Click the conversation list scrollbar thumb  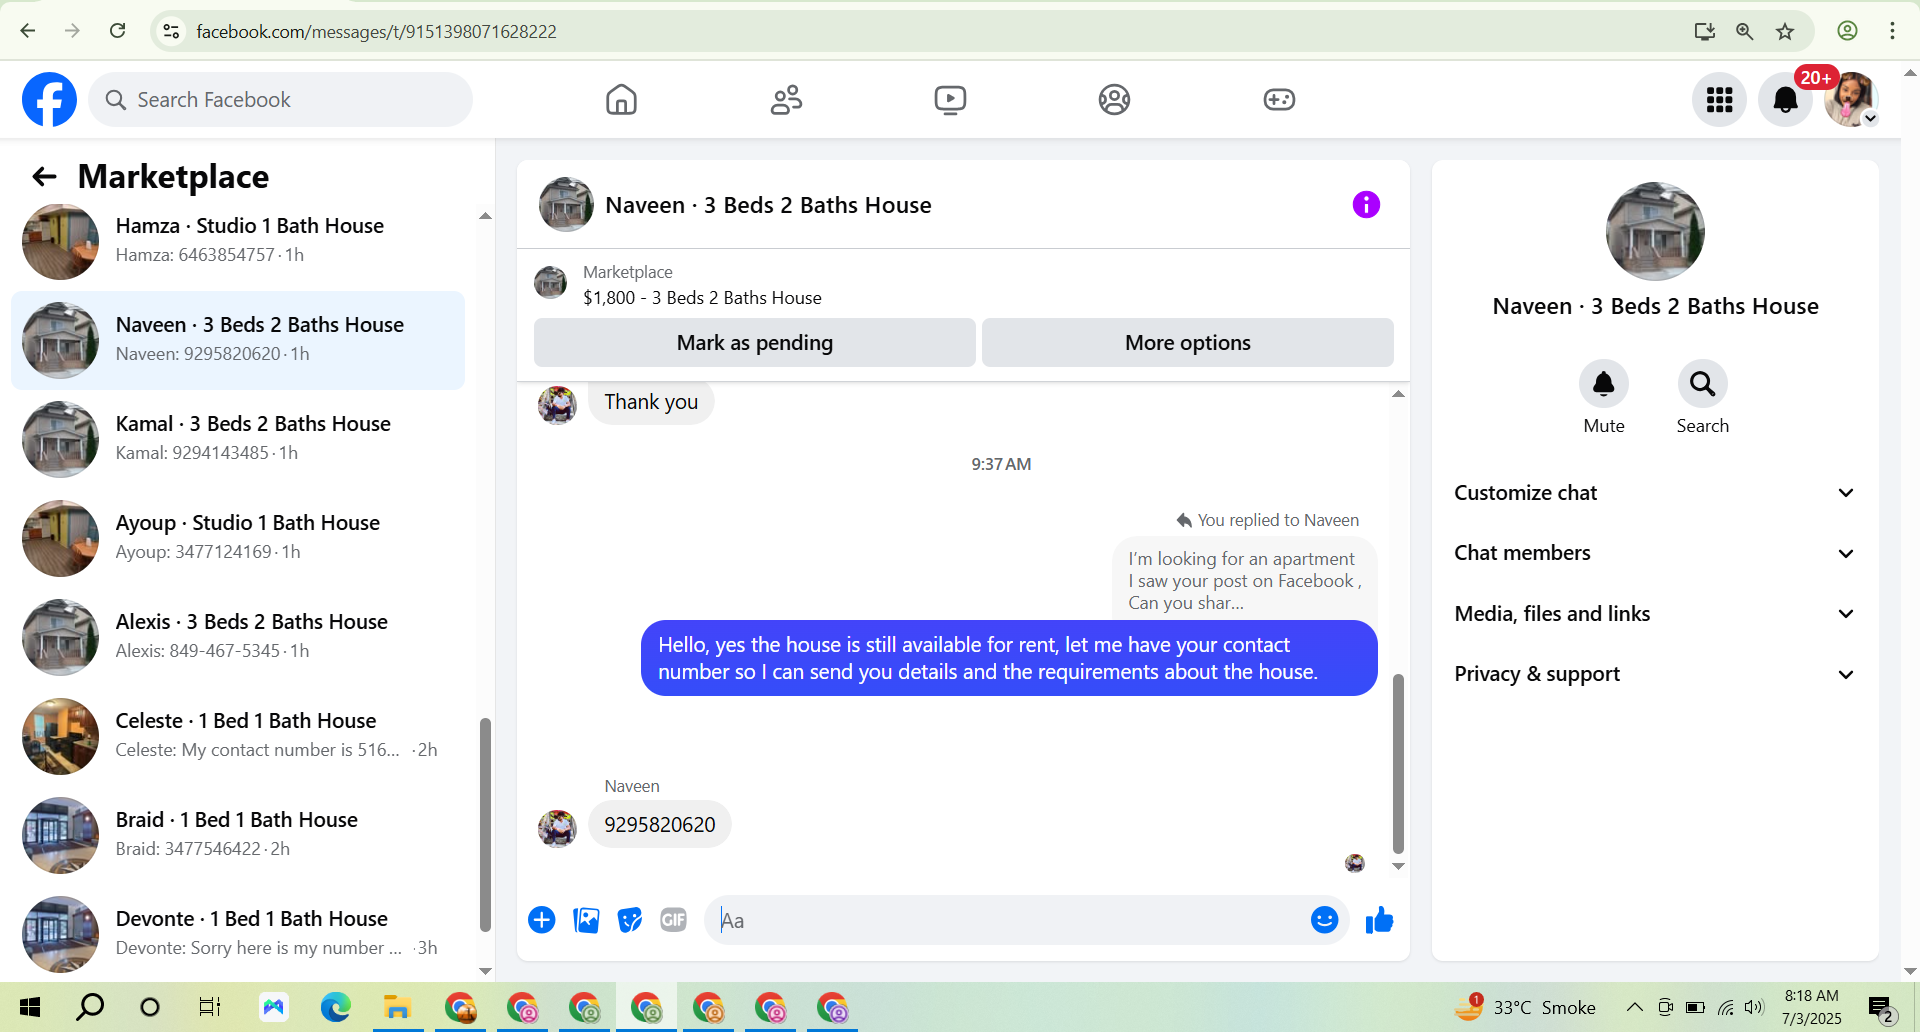coord(485,825)
